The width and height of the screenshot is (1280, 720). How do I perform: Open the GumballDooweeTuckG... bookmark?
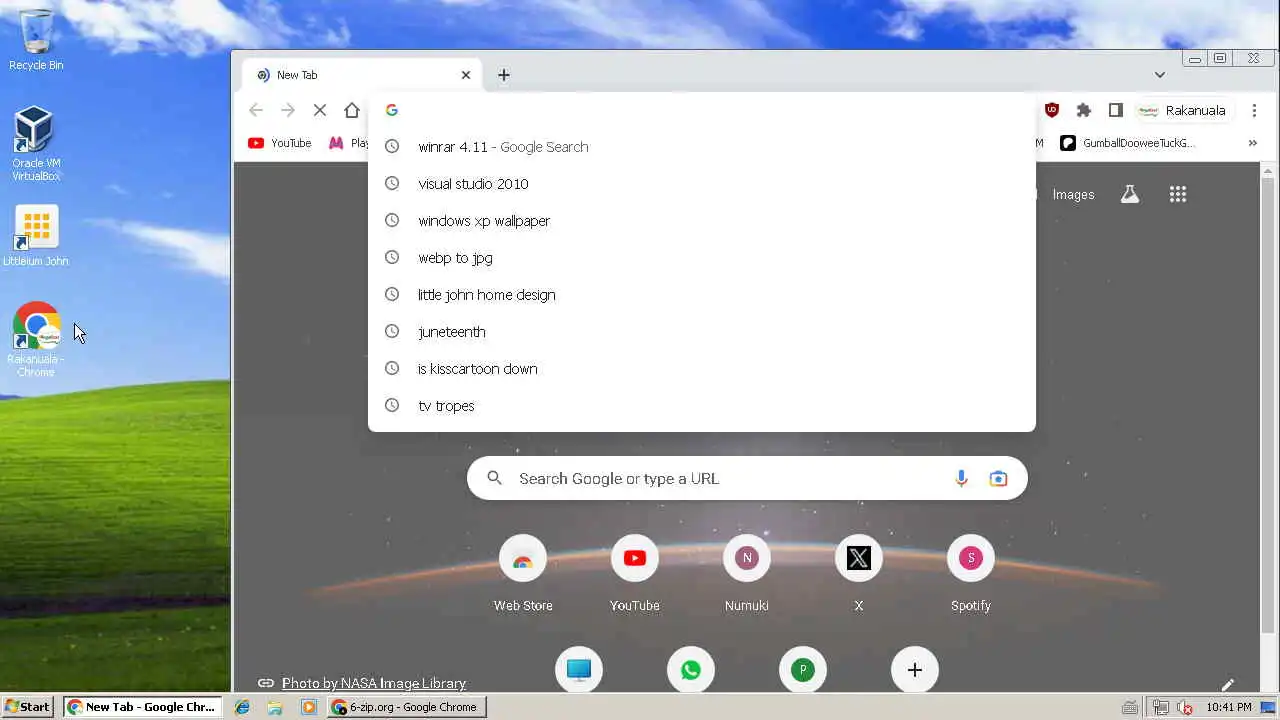1128,143
